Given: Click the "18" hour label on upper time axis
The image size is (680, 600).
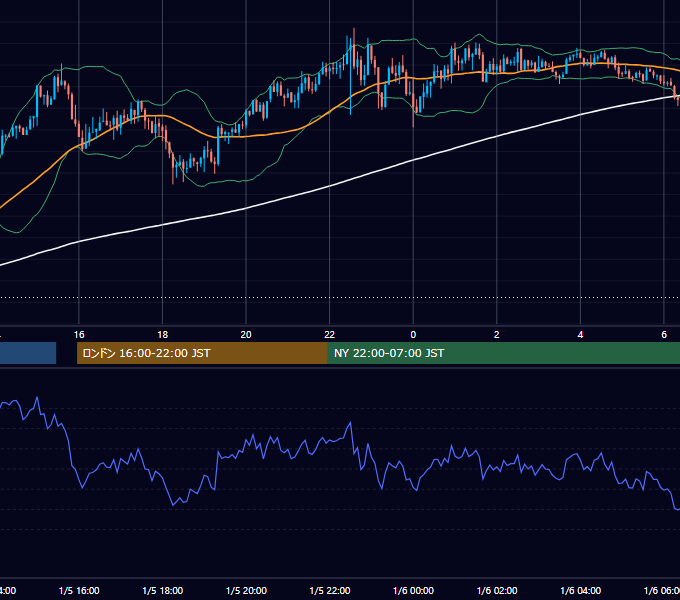Looking at the screenshot, I should [x=163, y=335].
